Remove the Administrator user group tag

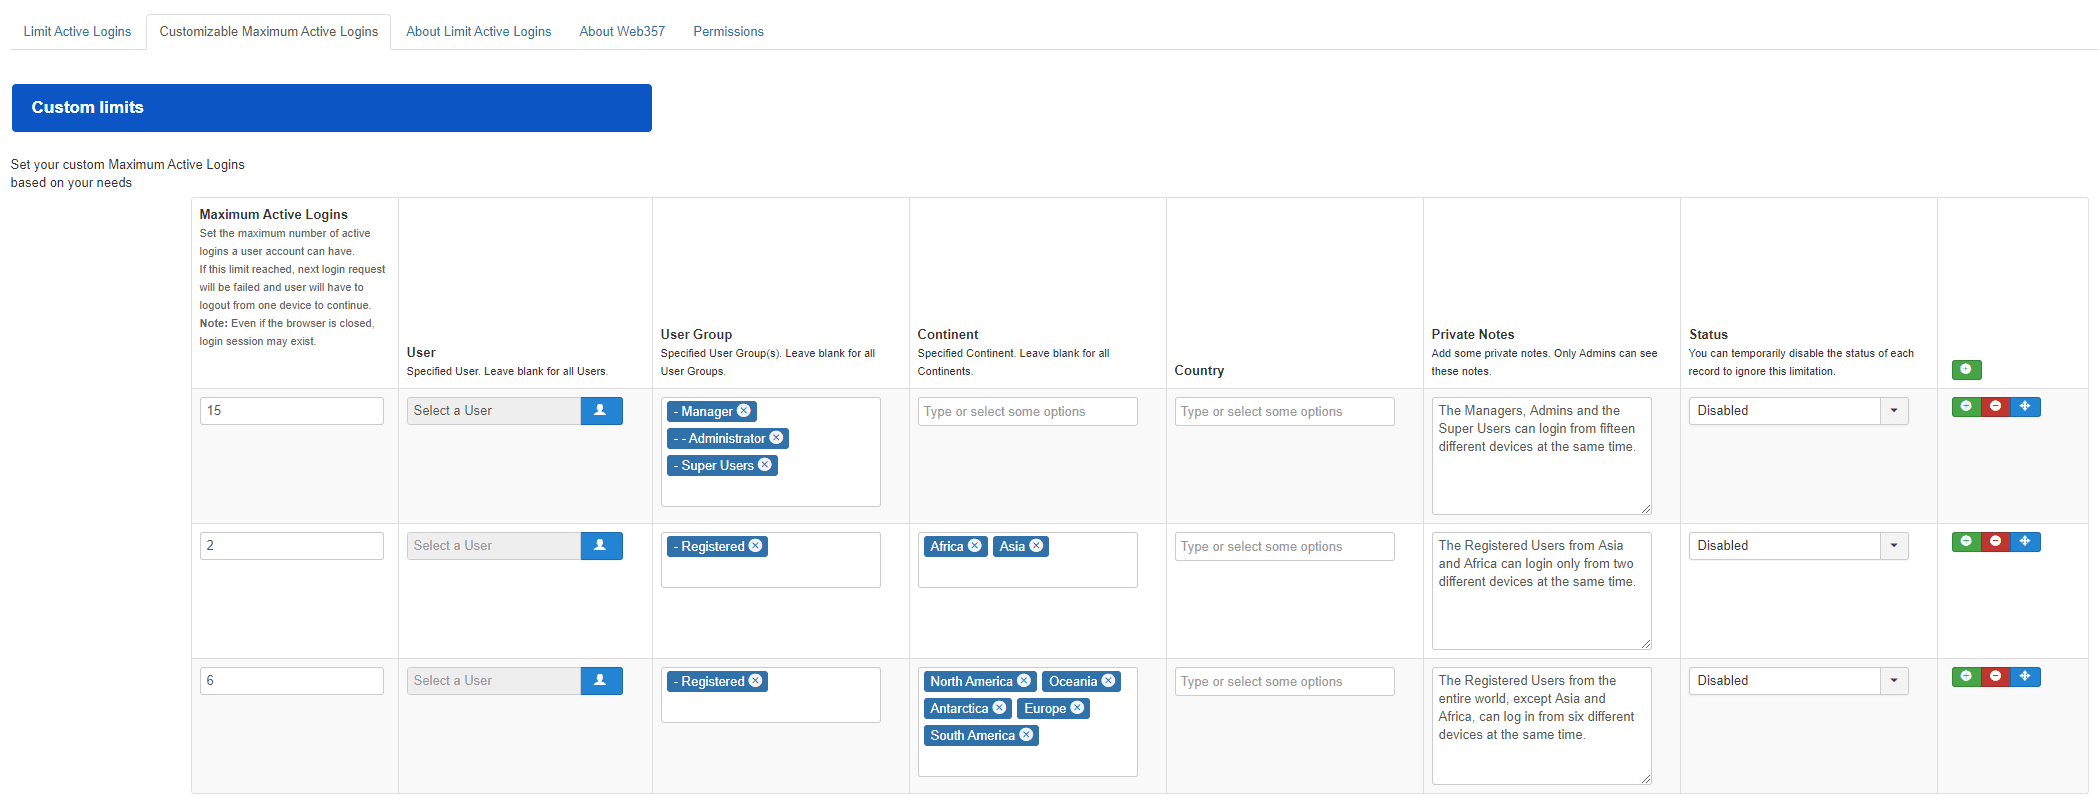[x=776, y=438]
